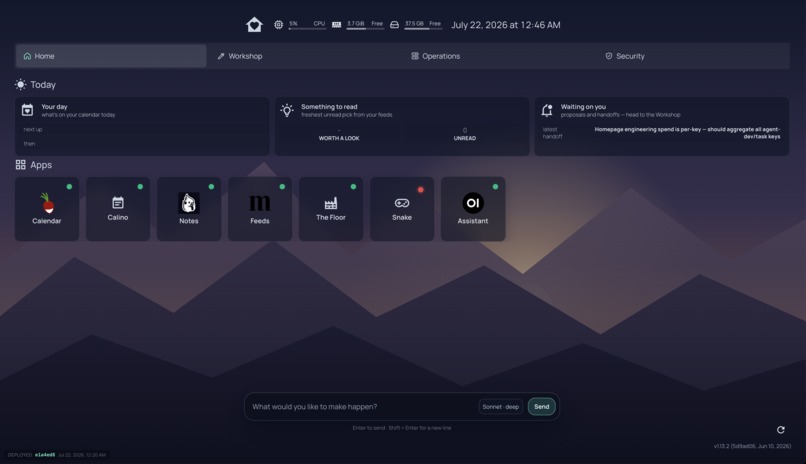Click the calendar icon in Your day card
Viewport: 806px width, 464px height.
coord(27,109)
